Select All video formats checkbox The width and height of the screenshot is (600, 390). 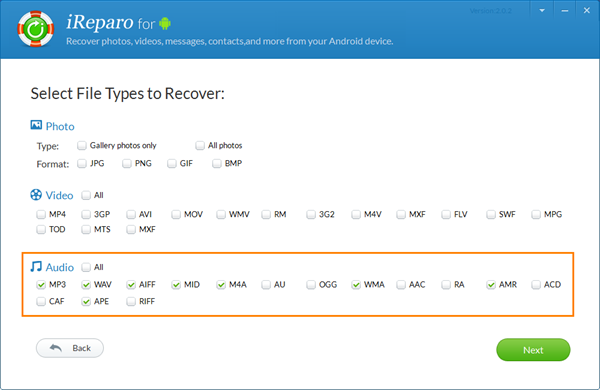86,195
